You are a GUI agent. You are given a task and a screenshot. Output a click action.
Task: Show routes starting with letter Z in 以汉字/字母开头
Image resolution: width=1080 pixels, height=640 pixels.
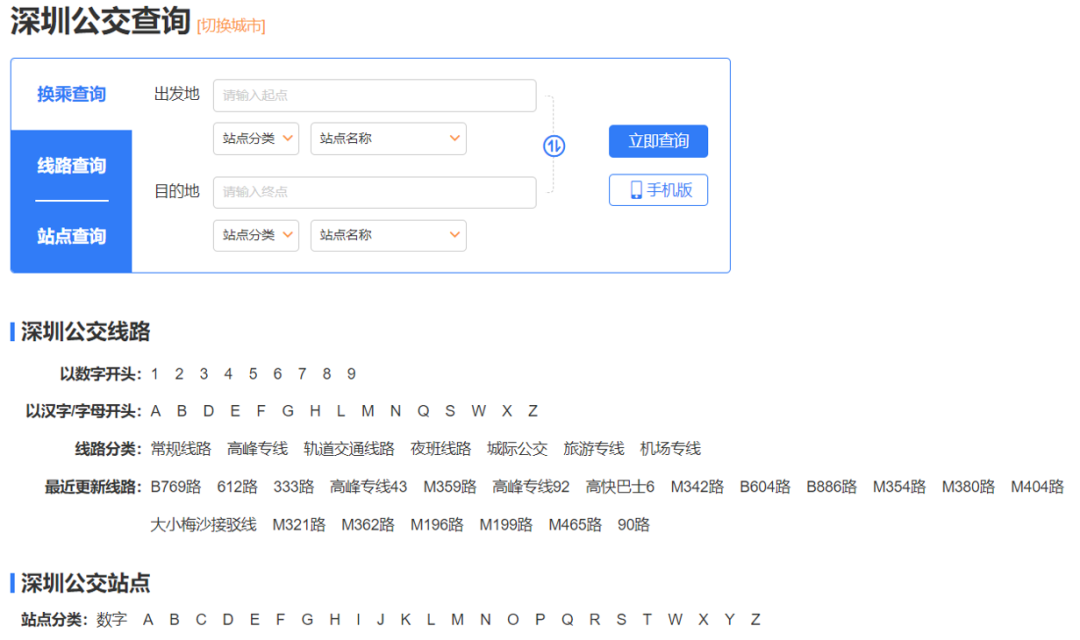tap(532, 411)
